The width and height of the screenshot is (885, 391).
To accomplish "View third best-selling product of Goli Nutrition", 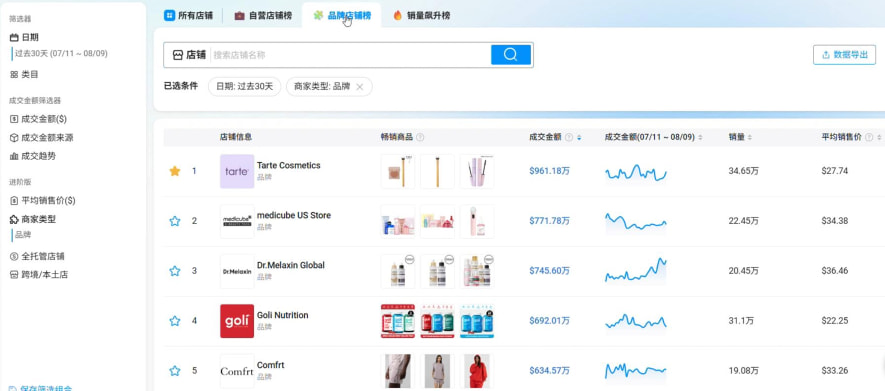I will [477, 321].
